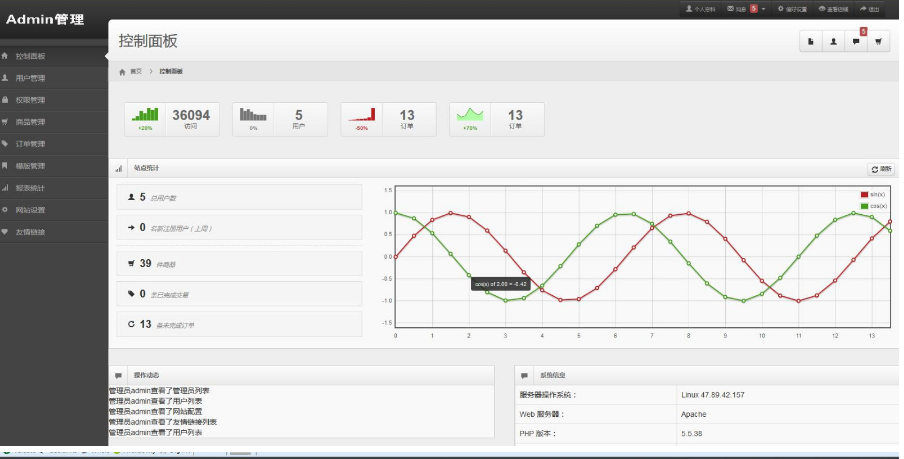Click the 站点统计 panel chart icon
The width and height of the screenshot is (904, 459).
click(x=119, y=168)
